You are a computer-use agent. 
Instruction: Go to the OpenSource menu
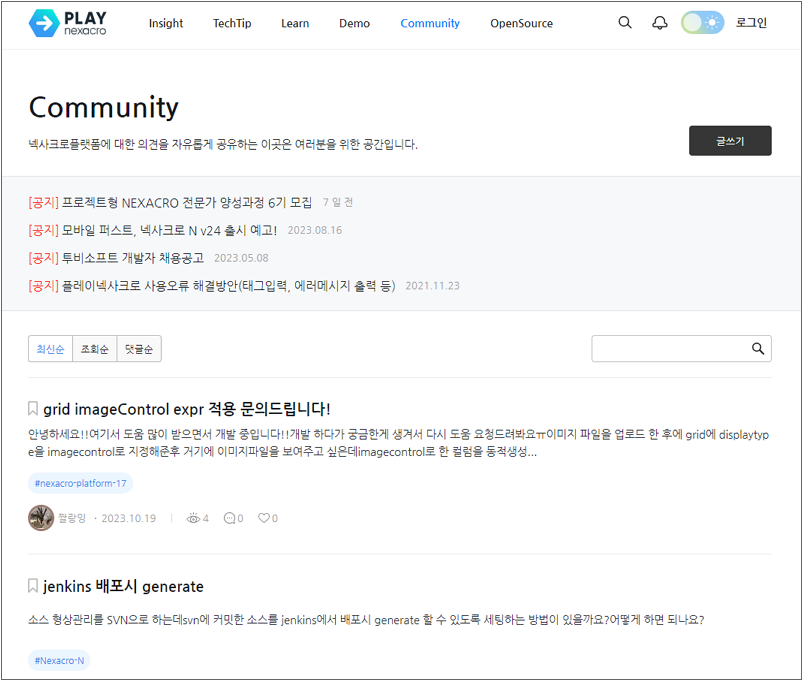(x=520, y=23)
